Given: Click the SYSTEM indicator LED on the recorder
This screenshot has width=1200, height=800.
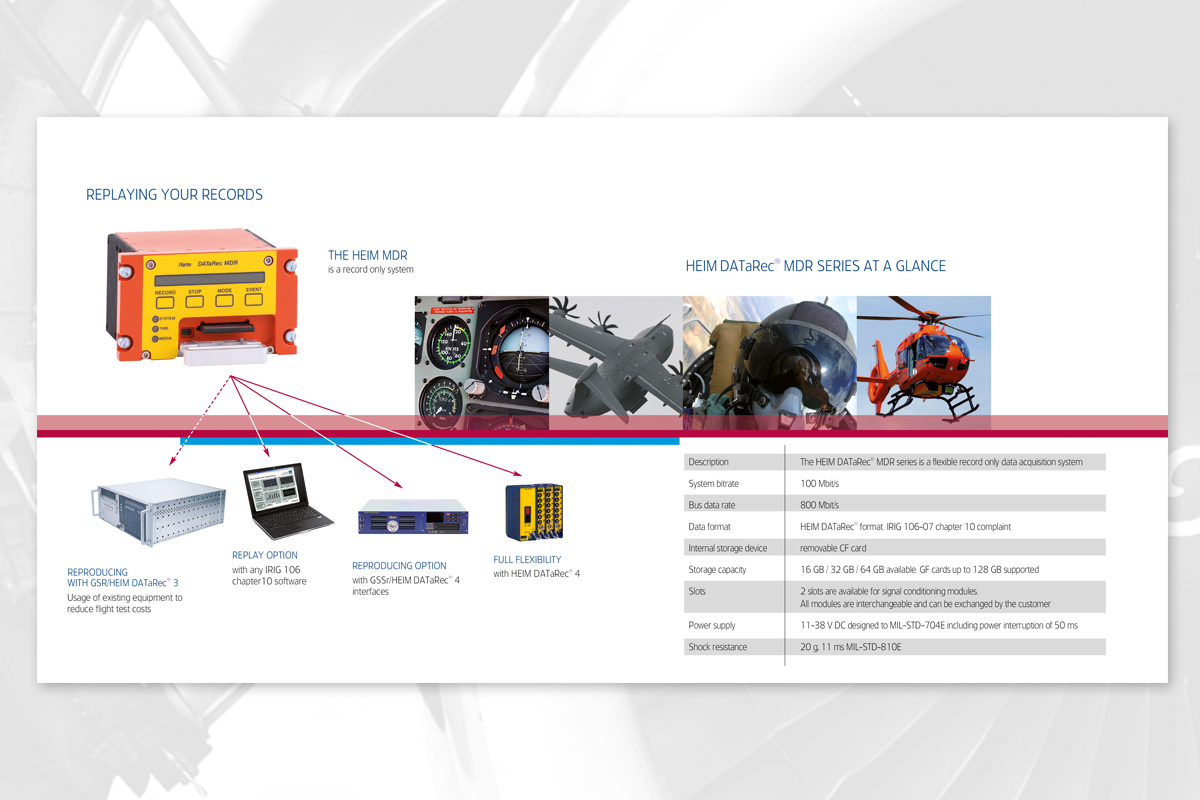Looking at the screenshot, I should 155,318.
